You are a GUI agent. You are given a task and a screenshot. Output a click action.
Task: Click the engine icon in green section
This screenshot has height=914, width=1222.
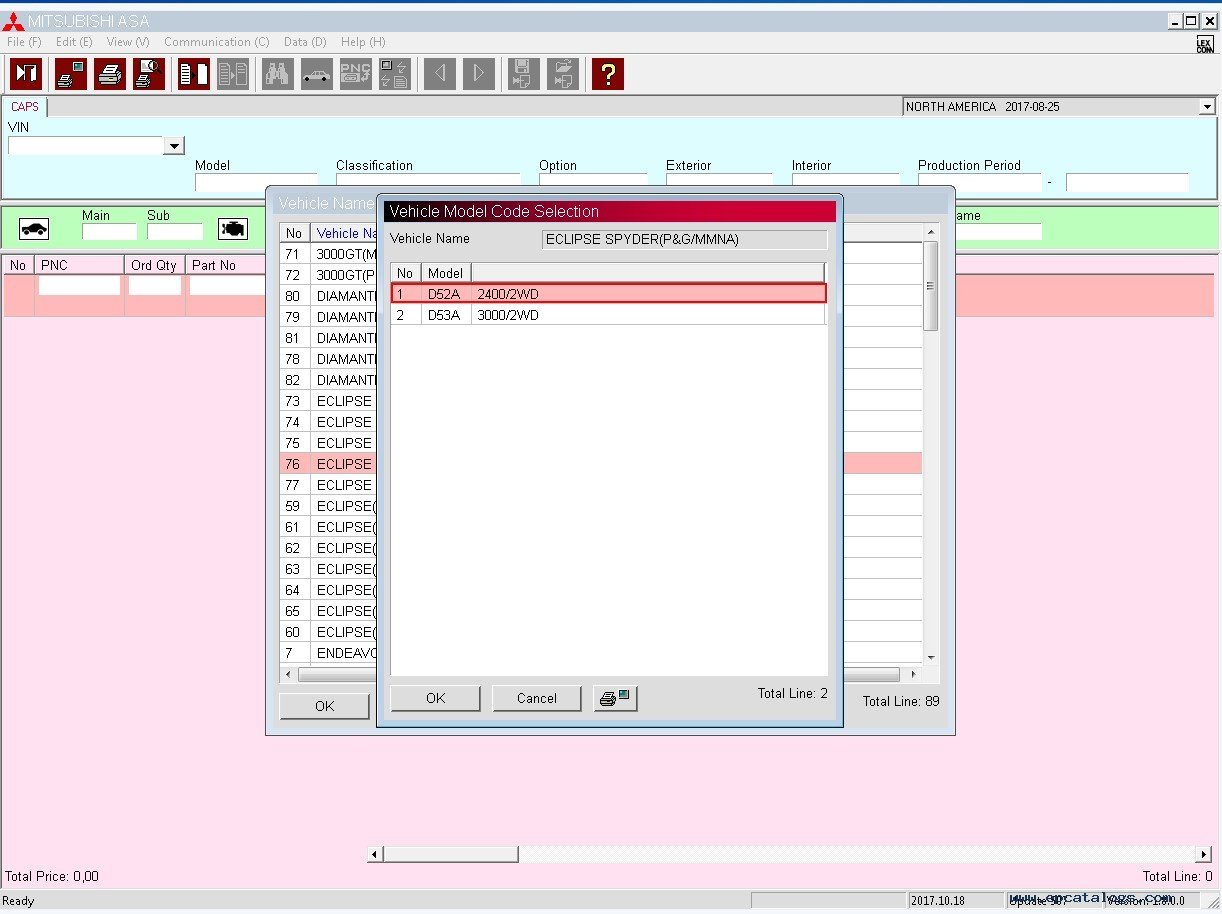point(233,230)
